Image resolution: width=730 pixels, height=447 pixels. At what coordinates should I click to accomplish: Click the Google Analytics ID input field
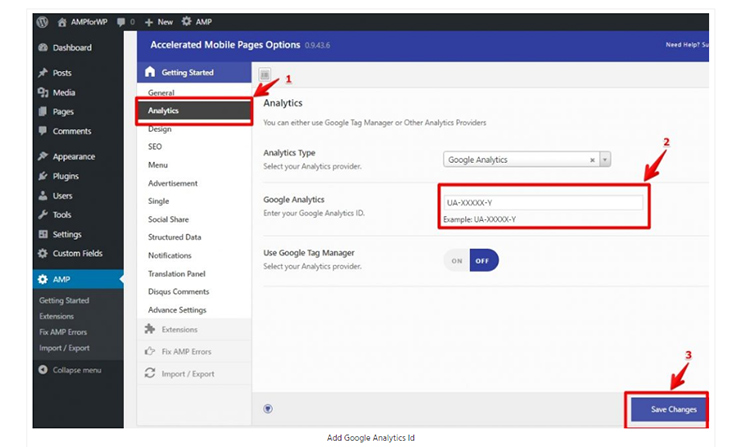[x=543, y=202]
